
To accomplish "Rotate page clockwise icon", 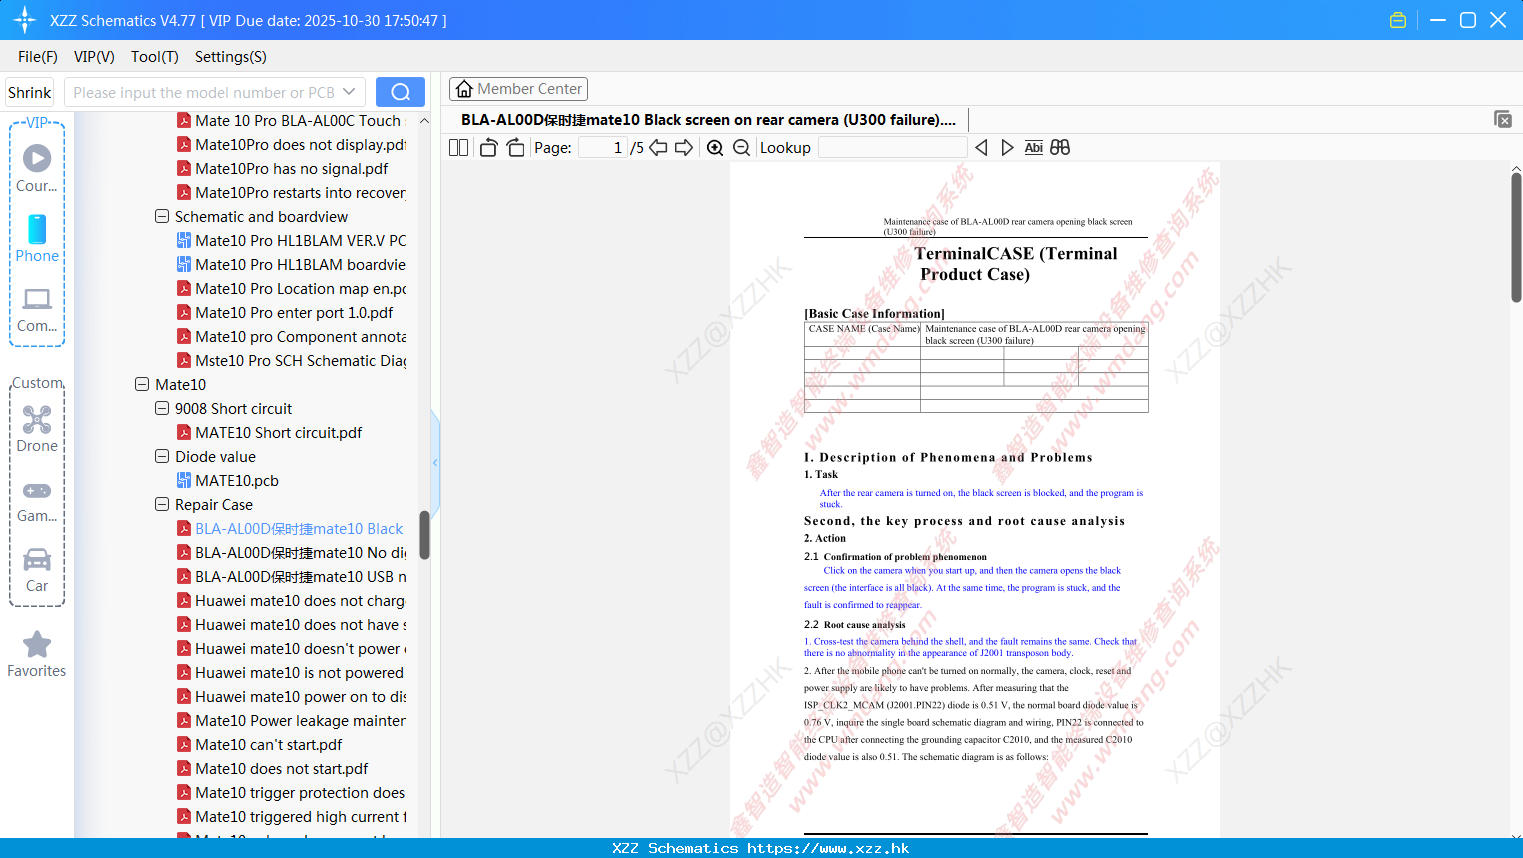I will click(515, 147).
